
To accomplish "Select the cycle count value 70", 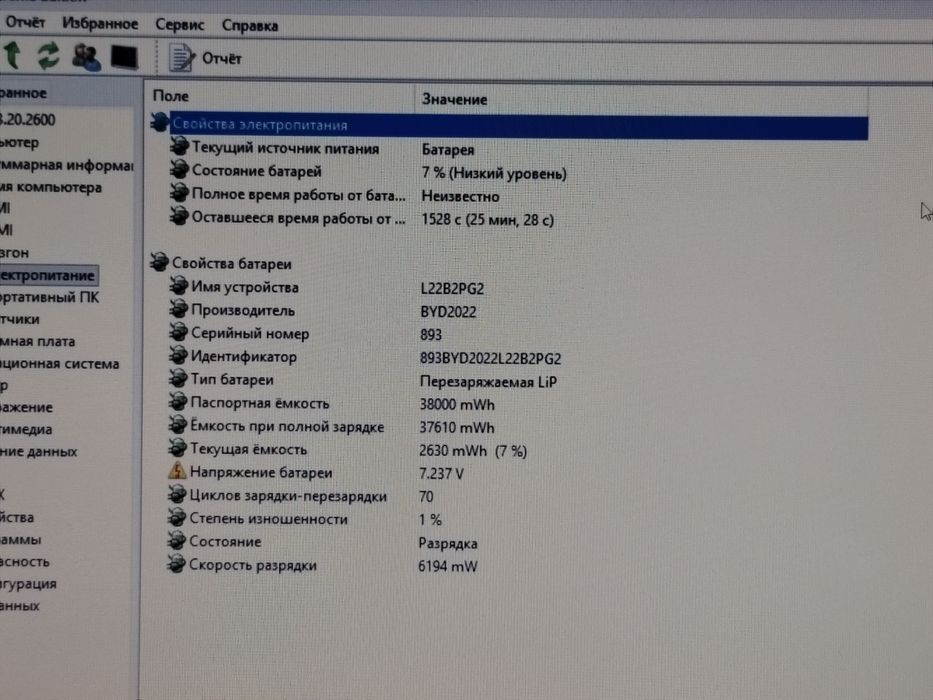I will point(426,496).
